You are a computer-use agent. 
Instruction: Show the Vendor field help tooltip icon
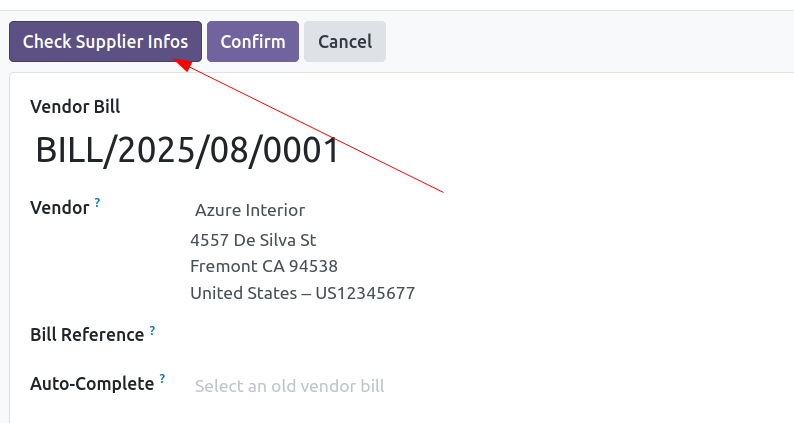coord(97,203)
